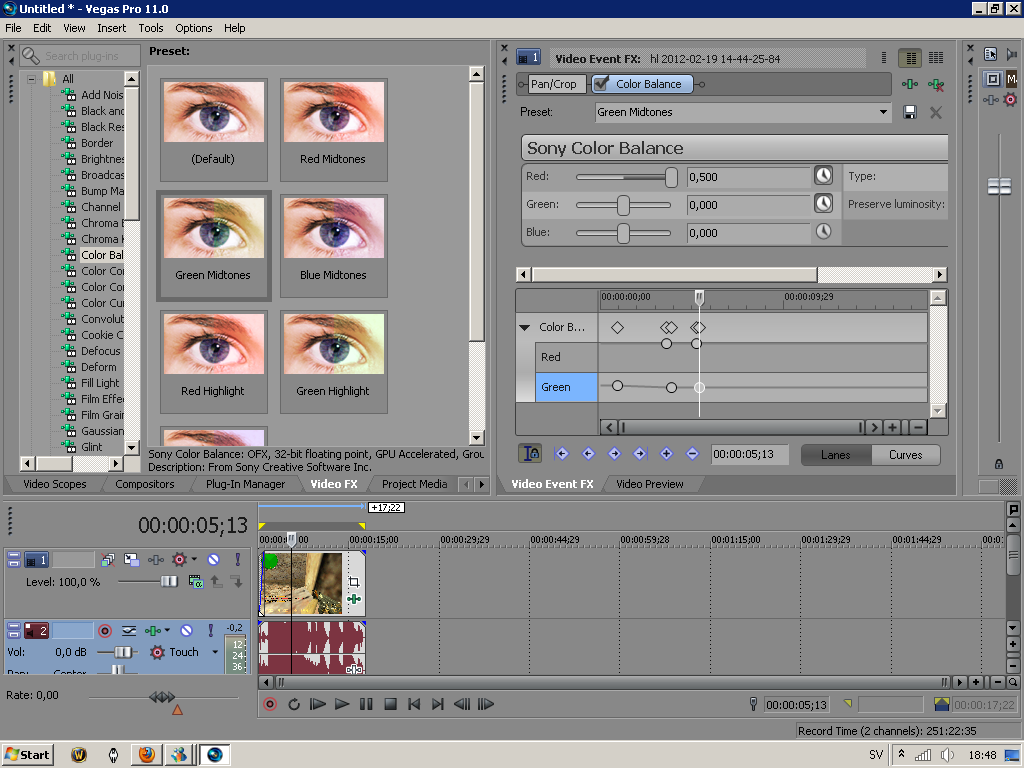The height and width of the screenshot is (768, 1024).
Task: Open the File menu
Action: pyautogui.click(x=13, y=28)
